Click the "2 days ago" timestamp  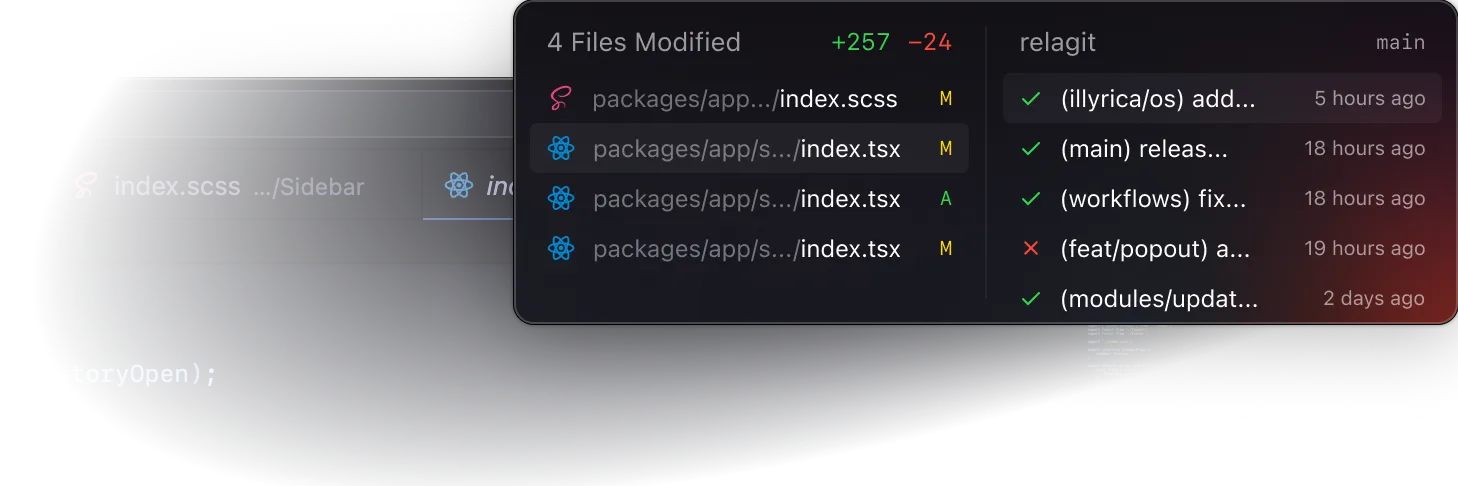coord(1374,299)
